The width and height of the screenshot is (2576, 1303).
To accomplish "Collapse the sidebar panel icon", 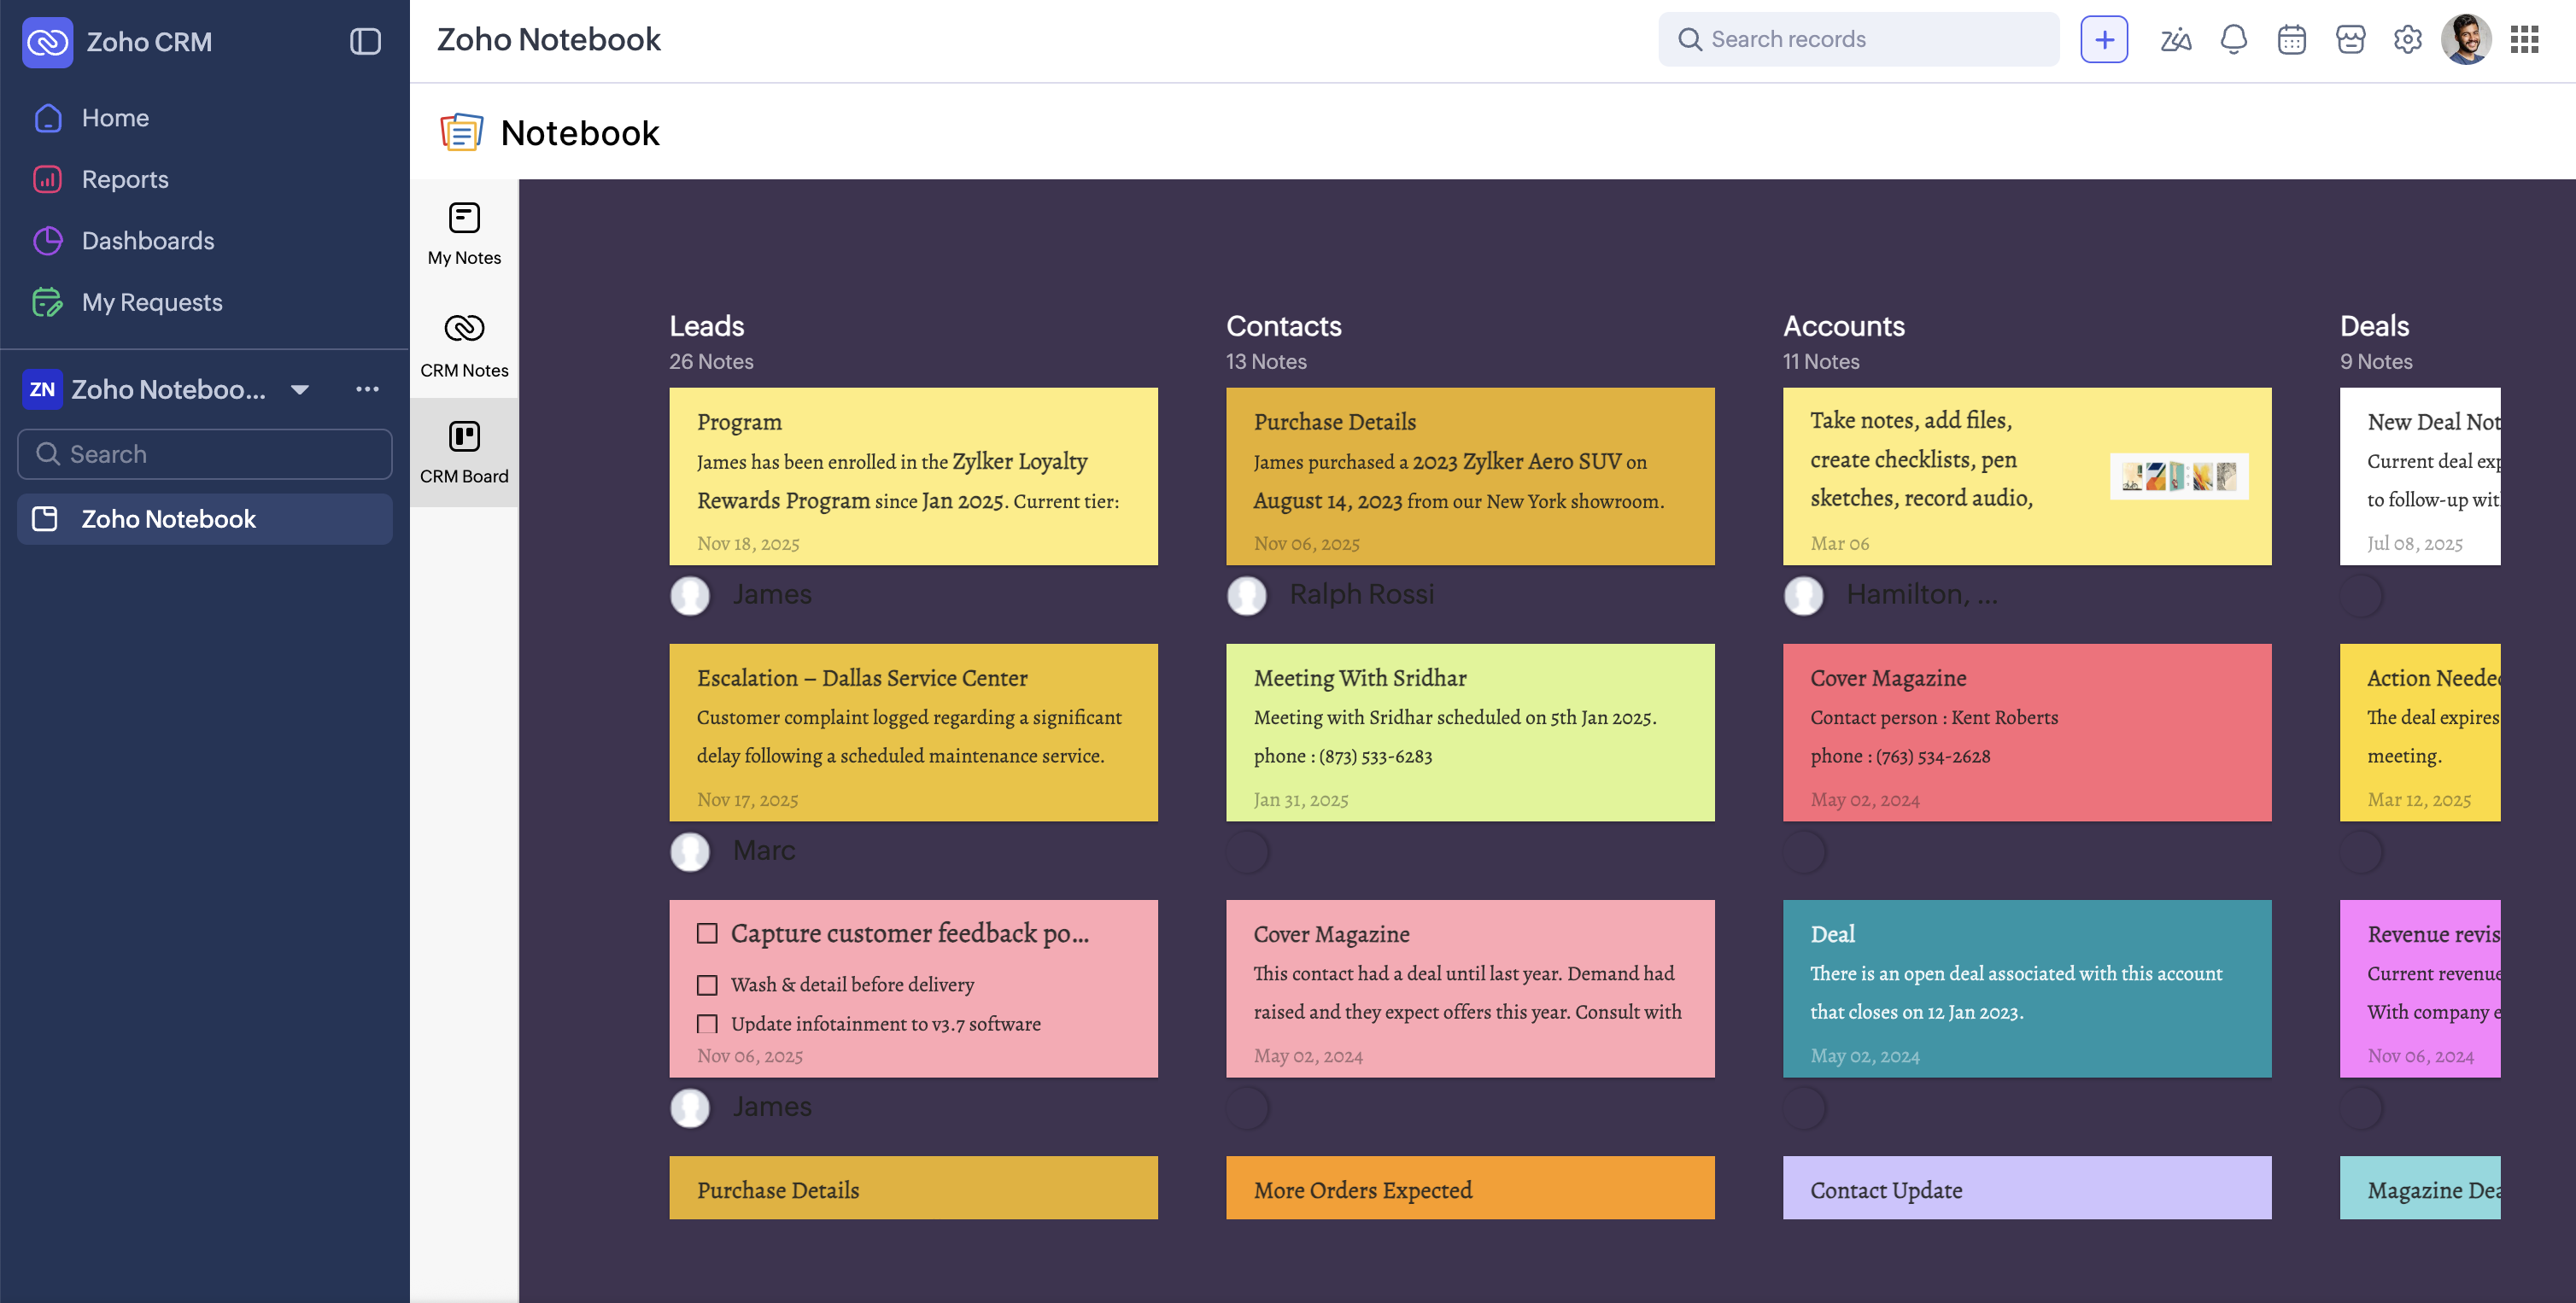I will pyautogui.click(x=365, y=42).
